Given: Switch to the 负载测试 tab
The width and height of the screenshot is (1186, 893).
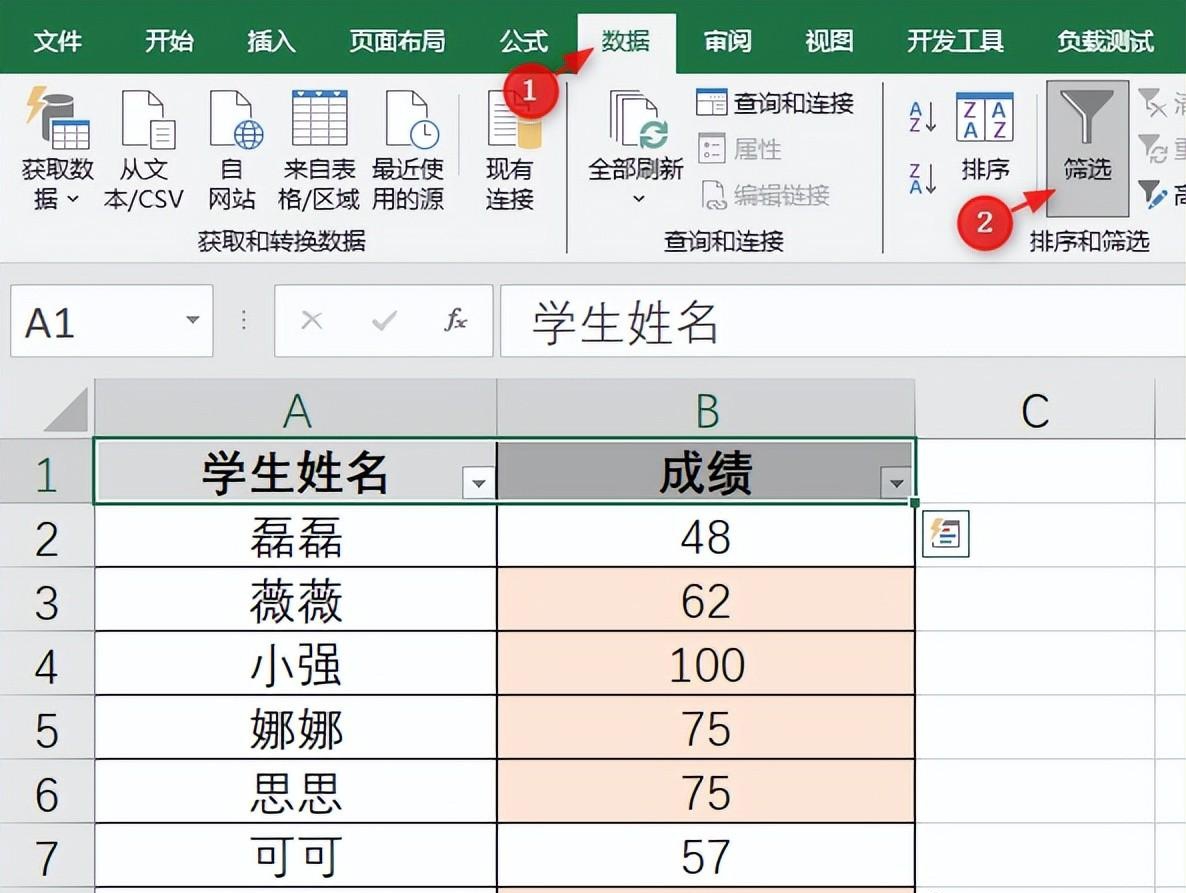Looking at the screenshot, I should (1105, 41).
